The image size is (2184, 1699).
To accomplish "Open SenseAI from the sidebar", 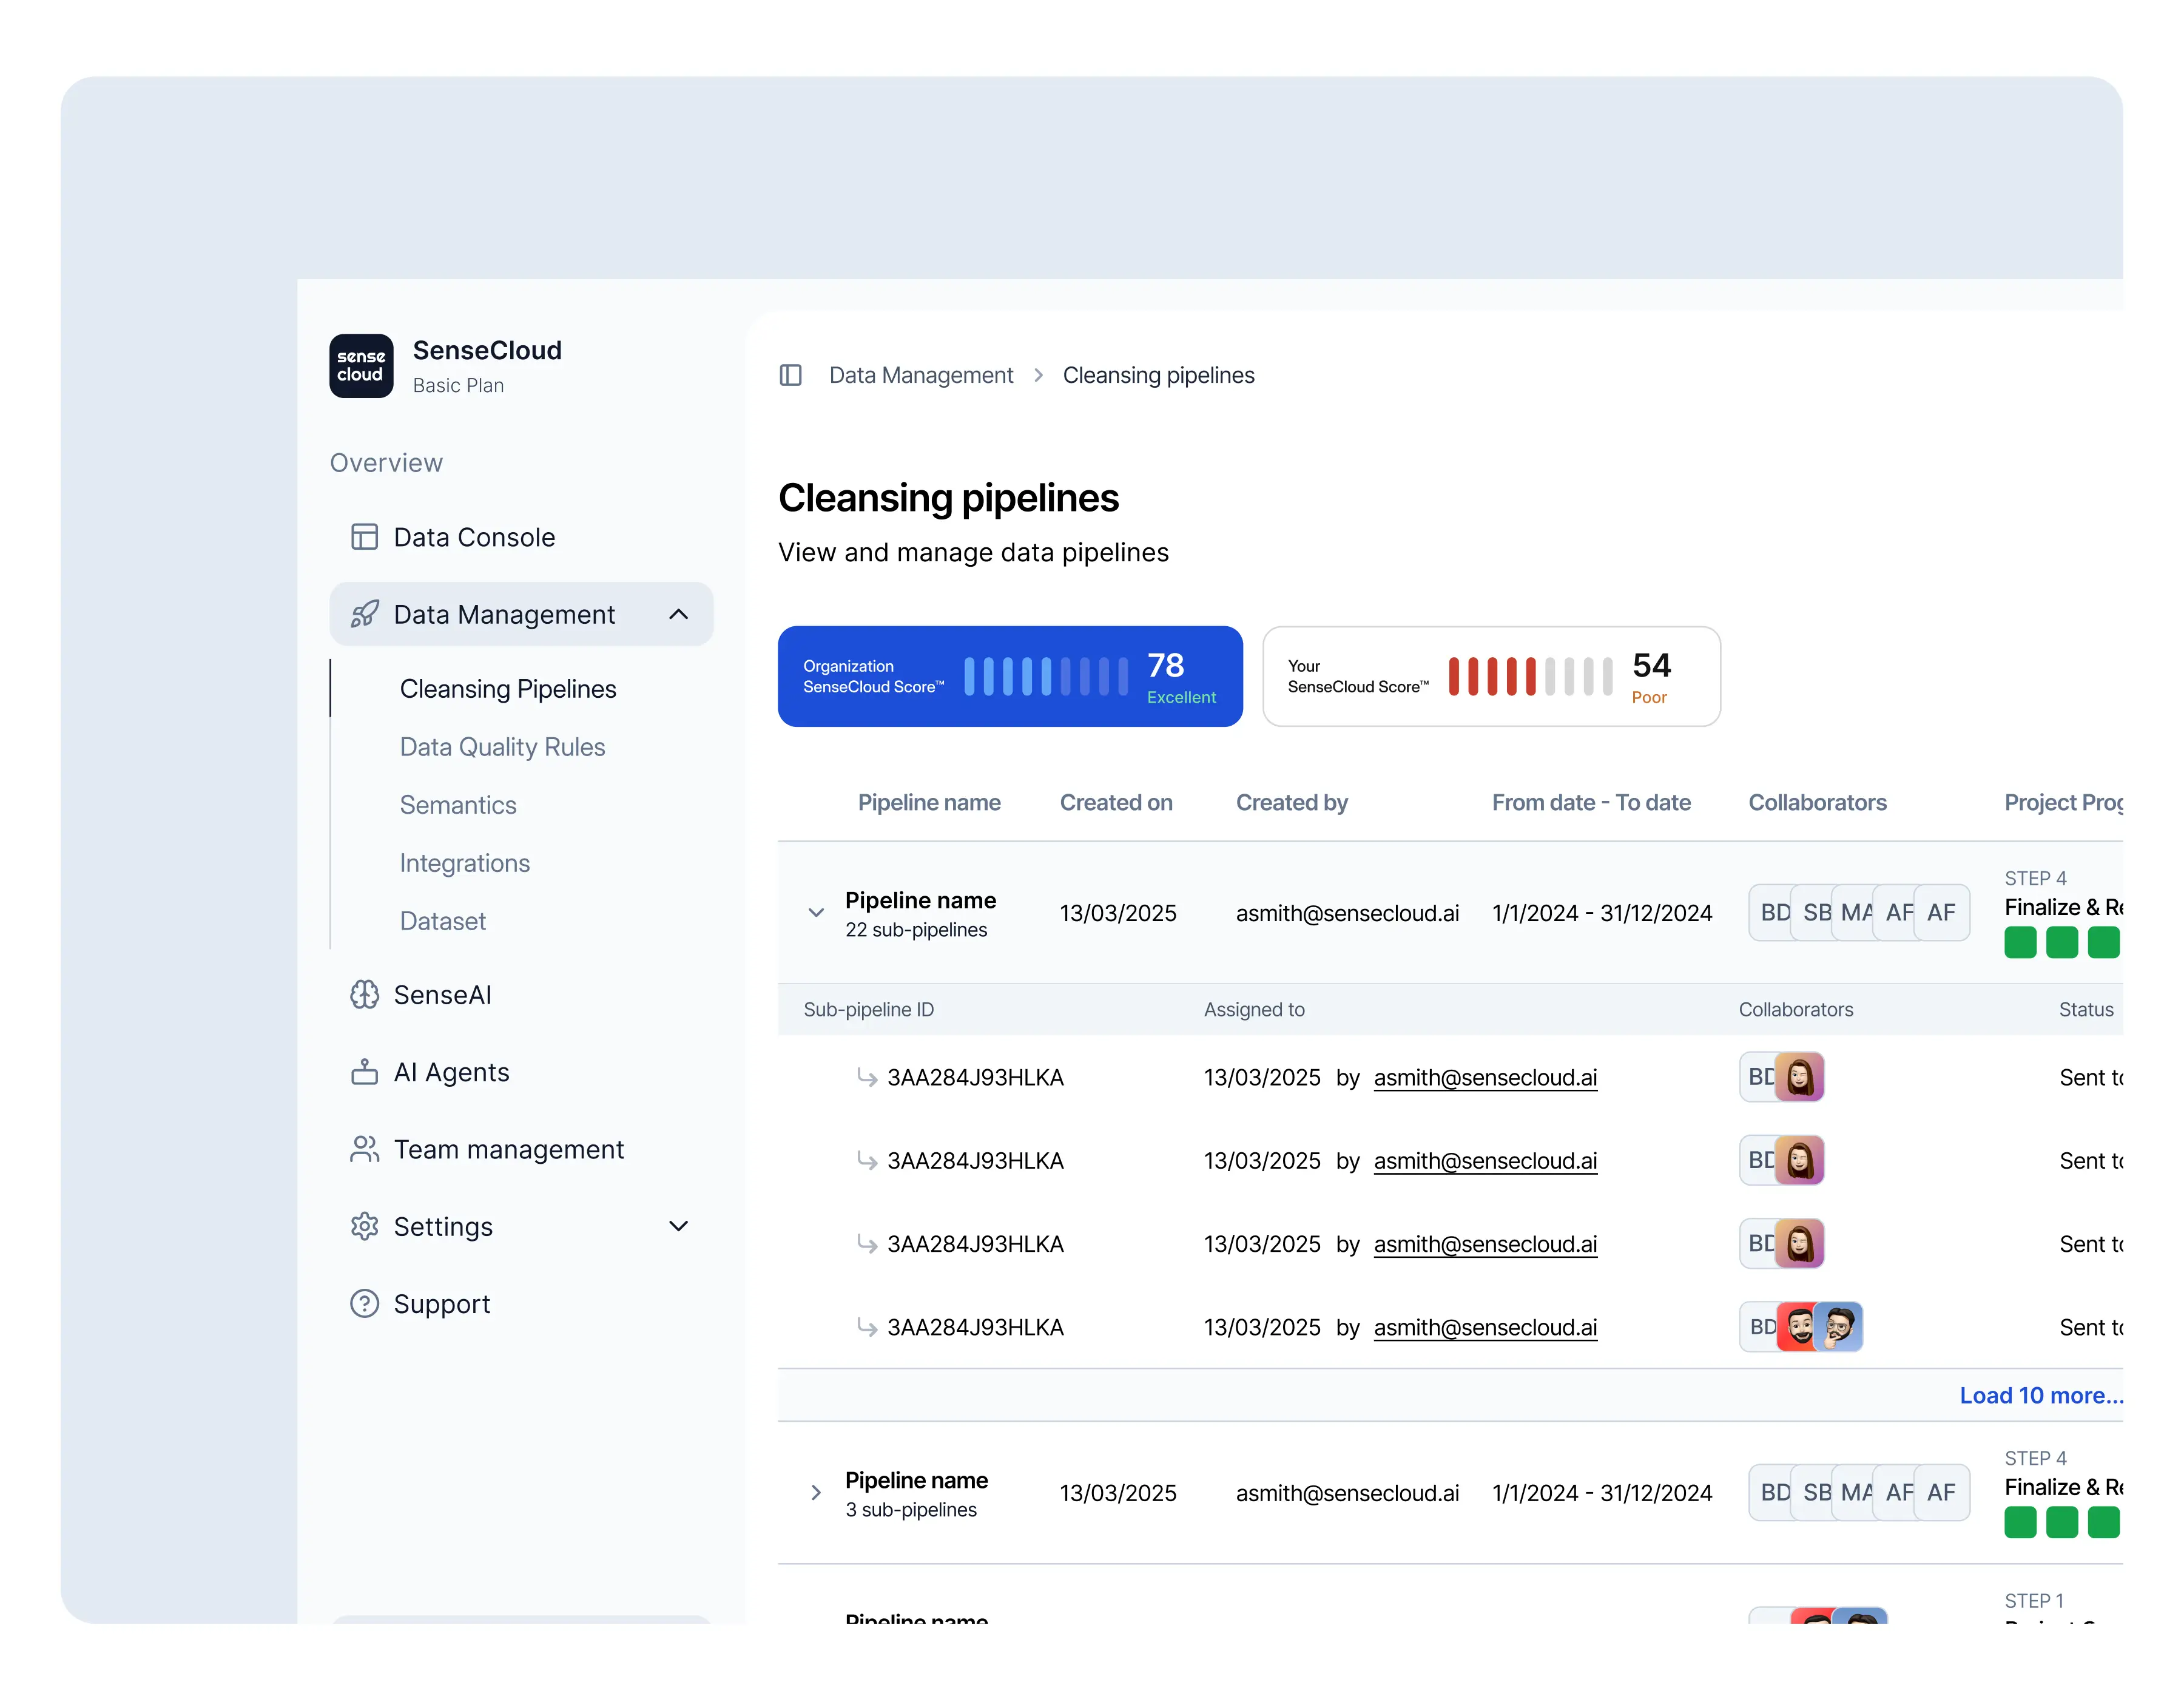I will [x=442, y=994].
